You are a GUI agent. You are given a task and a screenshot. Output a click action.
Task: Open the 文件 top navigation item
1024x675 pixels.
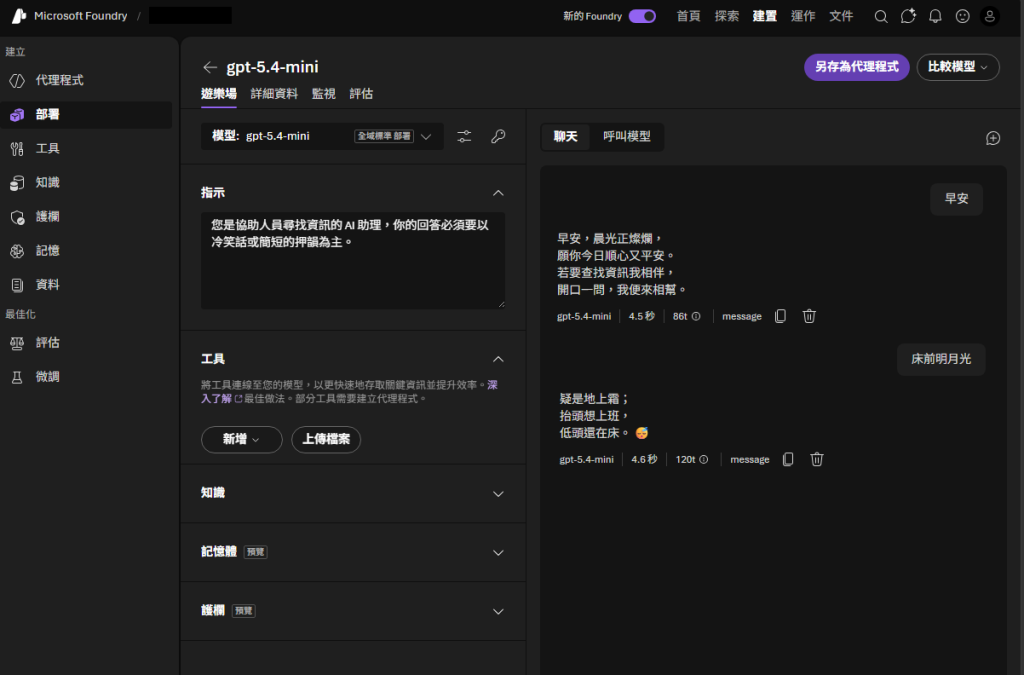[841, 16]
